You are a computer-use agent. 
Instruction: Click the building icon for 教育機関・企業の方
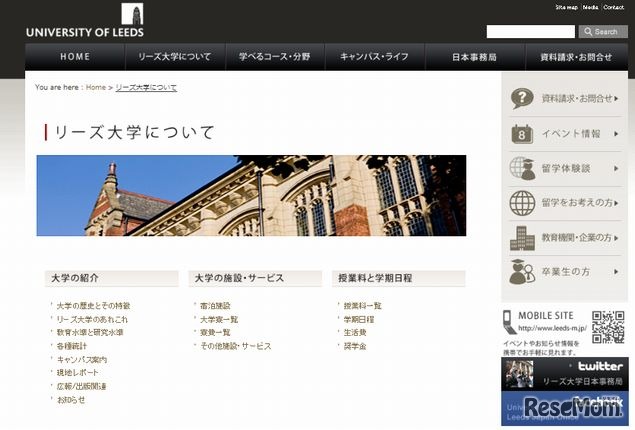pyautogui.click(x=522, y=238)
